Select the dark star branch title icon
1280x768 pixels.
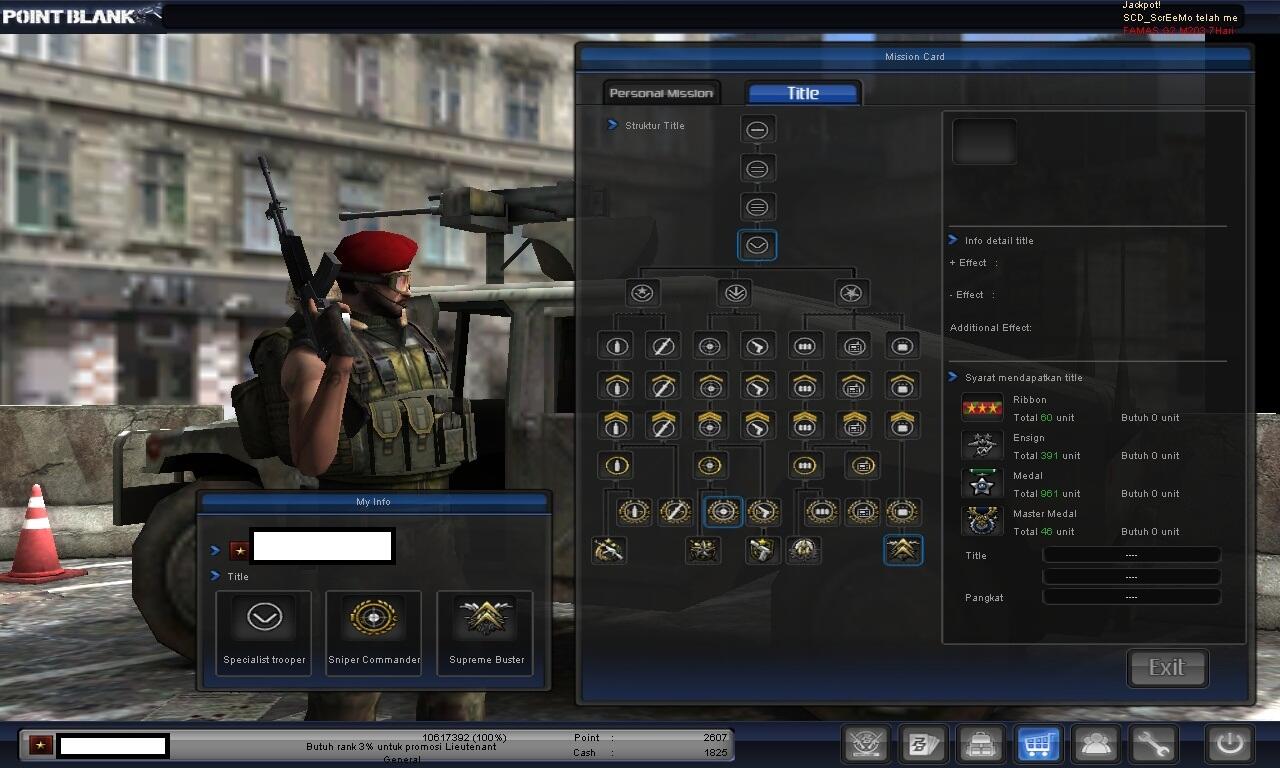click(852, 293)
